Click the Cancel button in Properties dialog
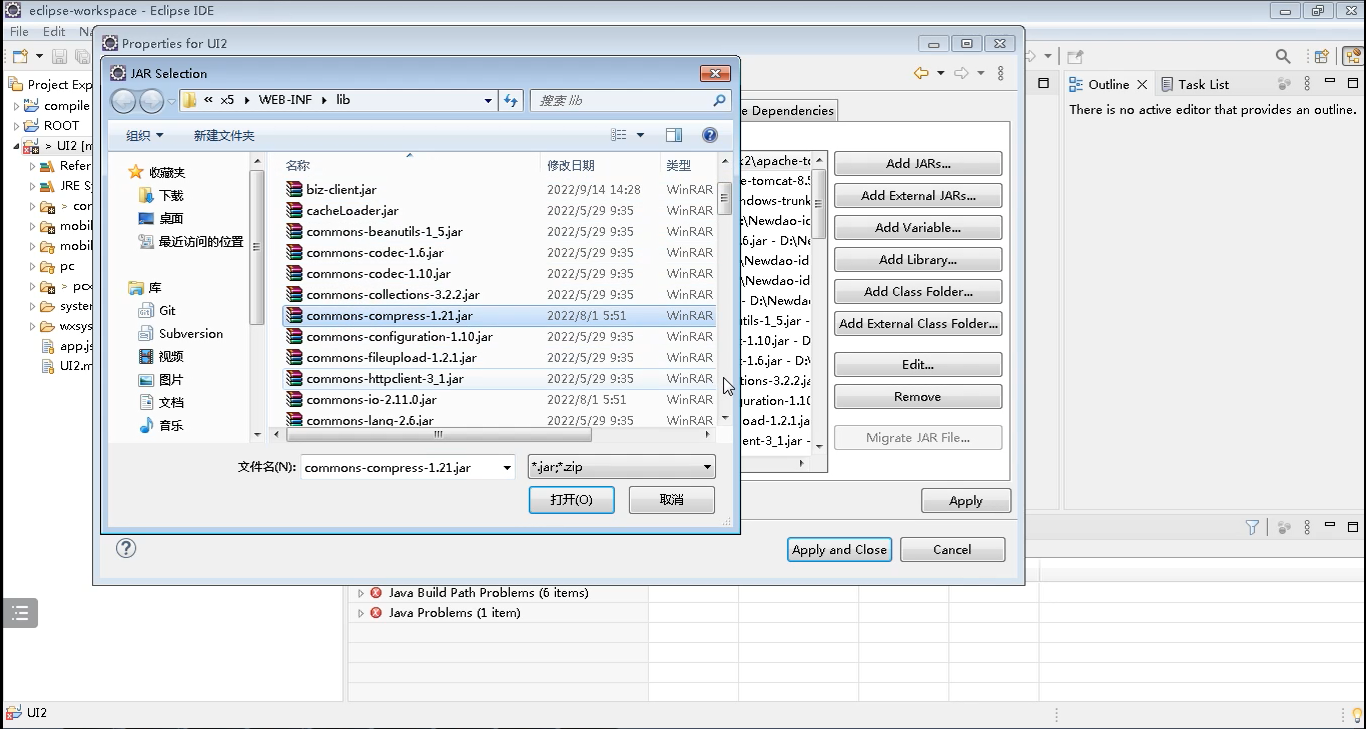Image resolution: width=1366 pixels, height=729 pixels. tap(952, 549)
